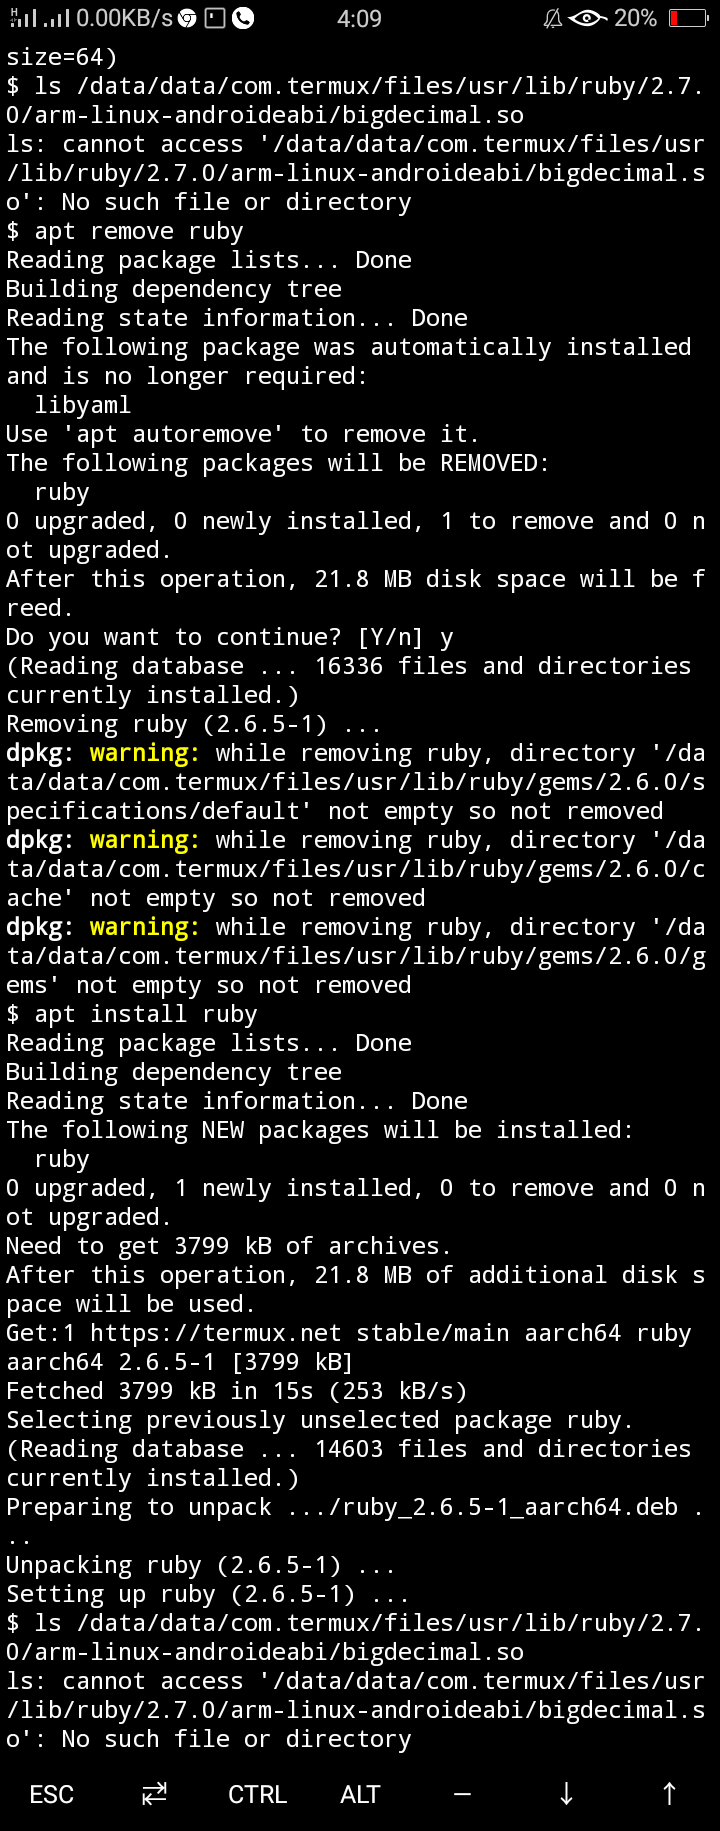This screenshot has width=720, height=1831.
Task: Tap the Chrome notification icon in status bar
Action: pyautogui.click(x=186, y=18)
